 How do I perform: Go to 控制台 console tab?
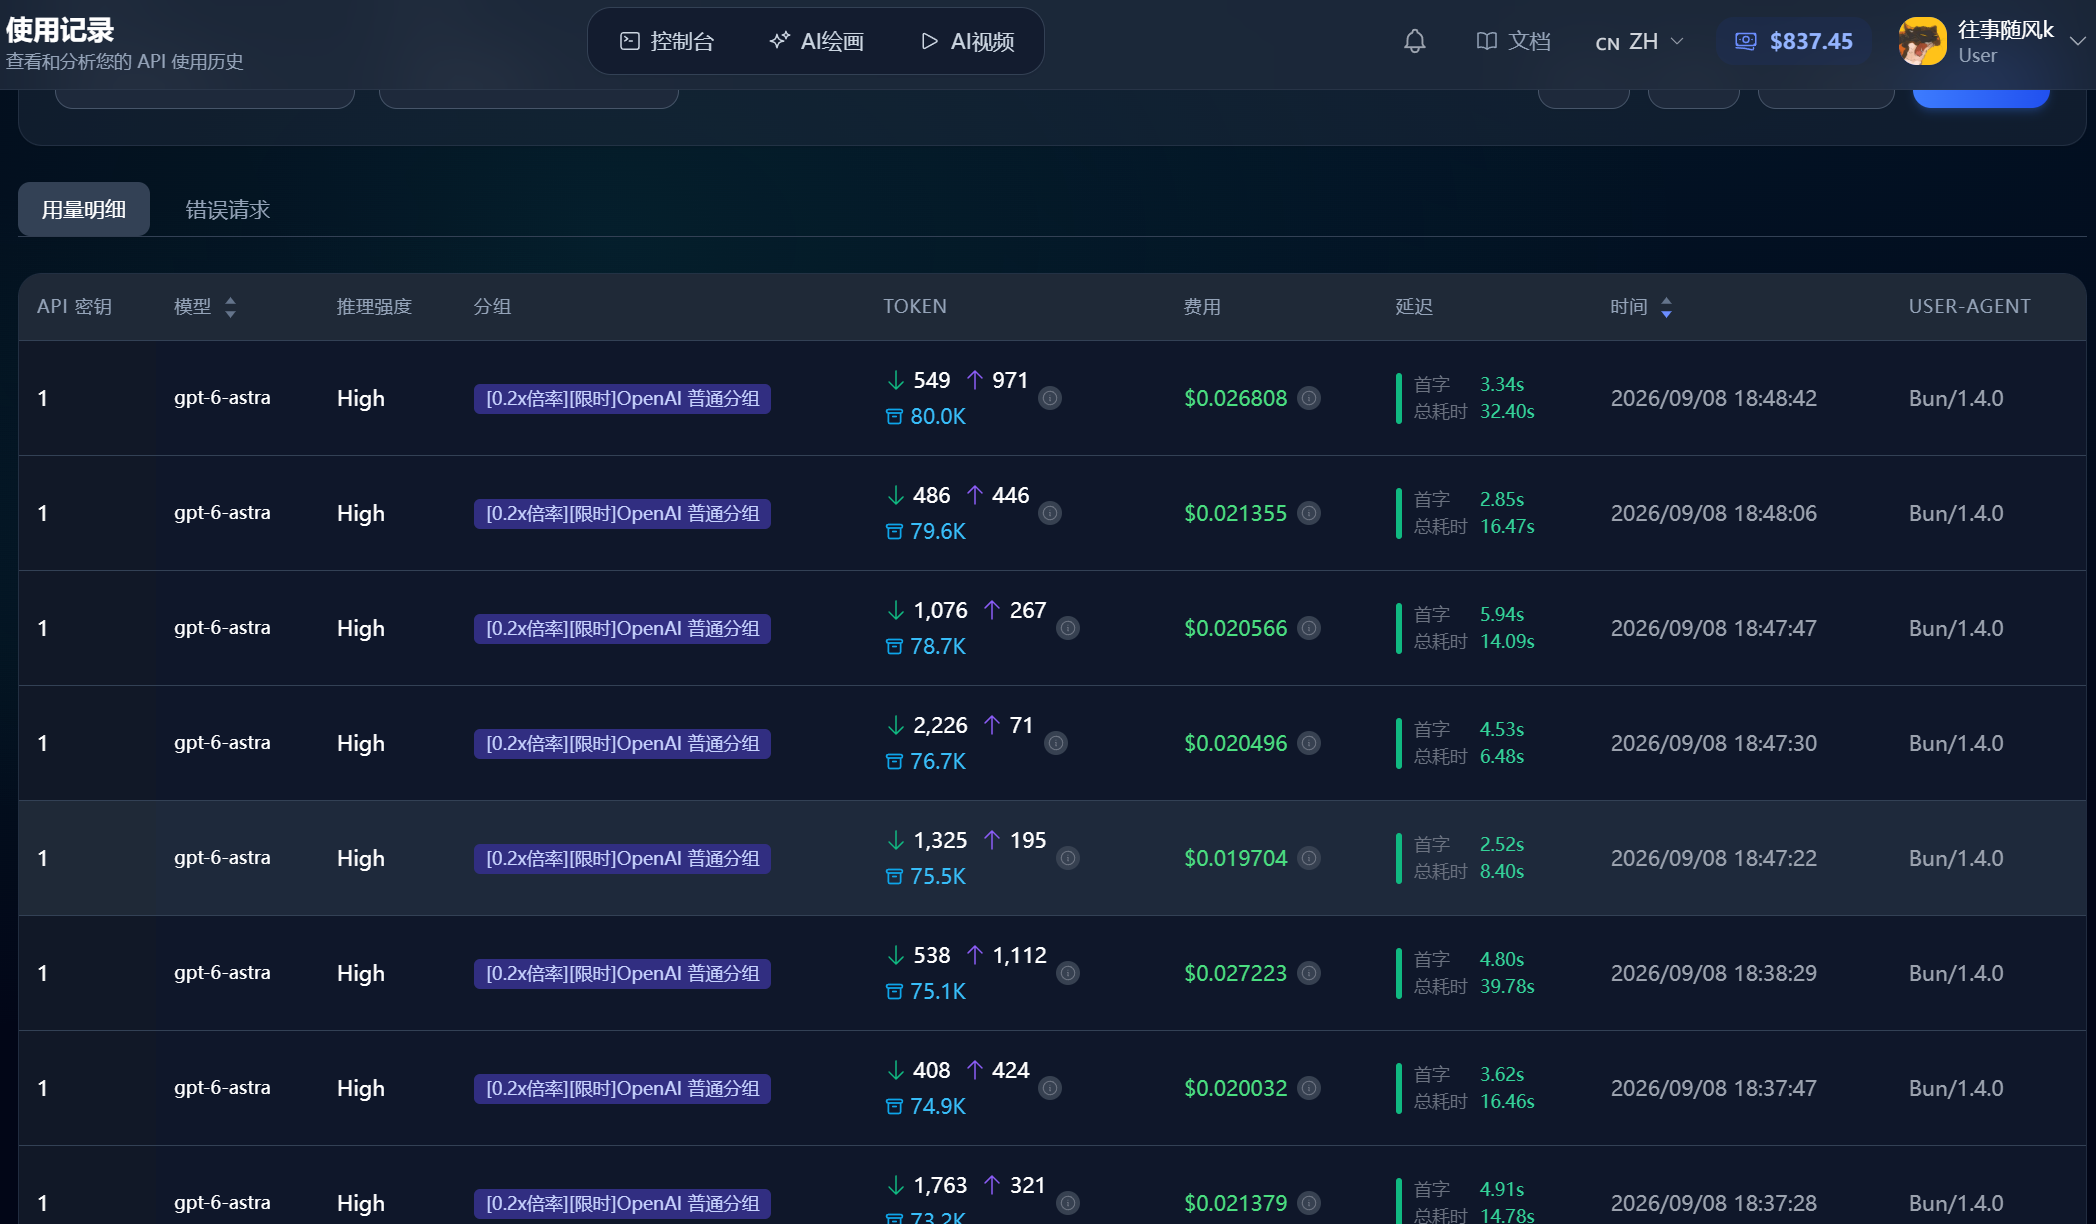point(667,41)
